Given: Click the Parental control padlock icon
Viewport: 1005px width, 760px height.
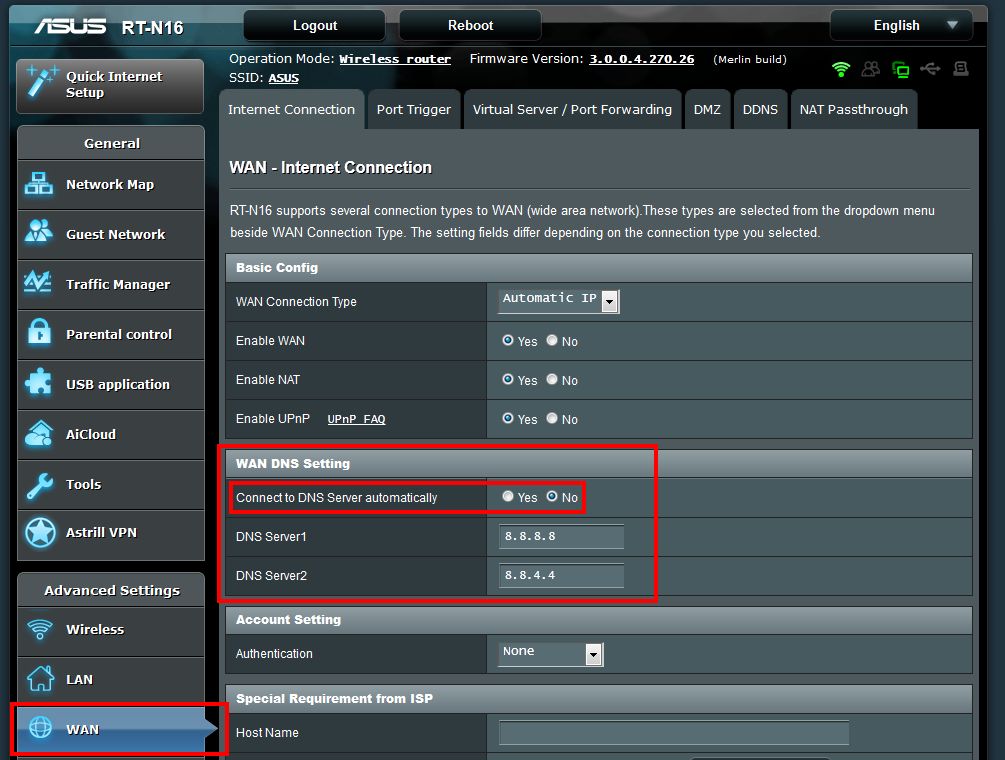Looking at the screenshot, I should tap(39, 333).
